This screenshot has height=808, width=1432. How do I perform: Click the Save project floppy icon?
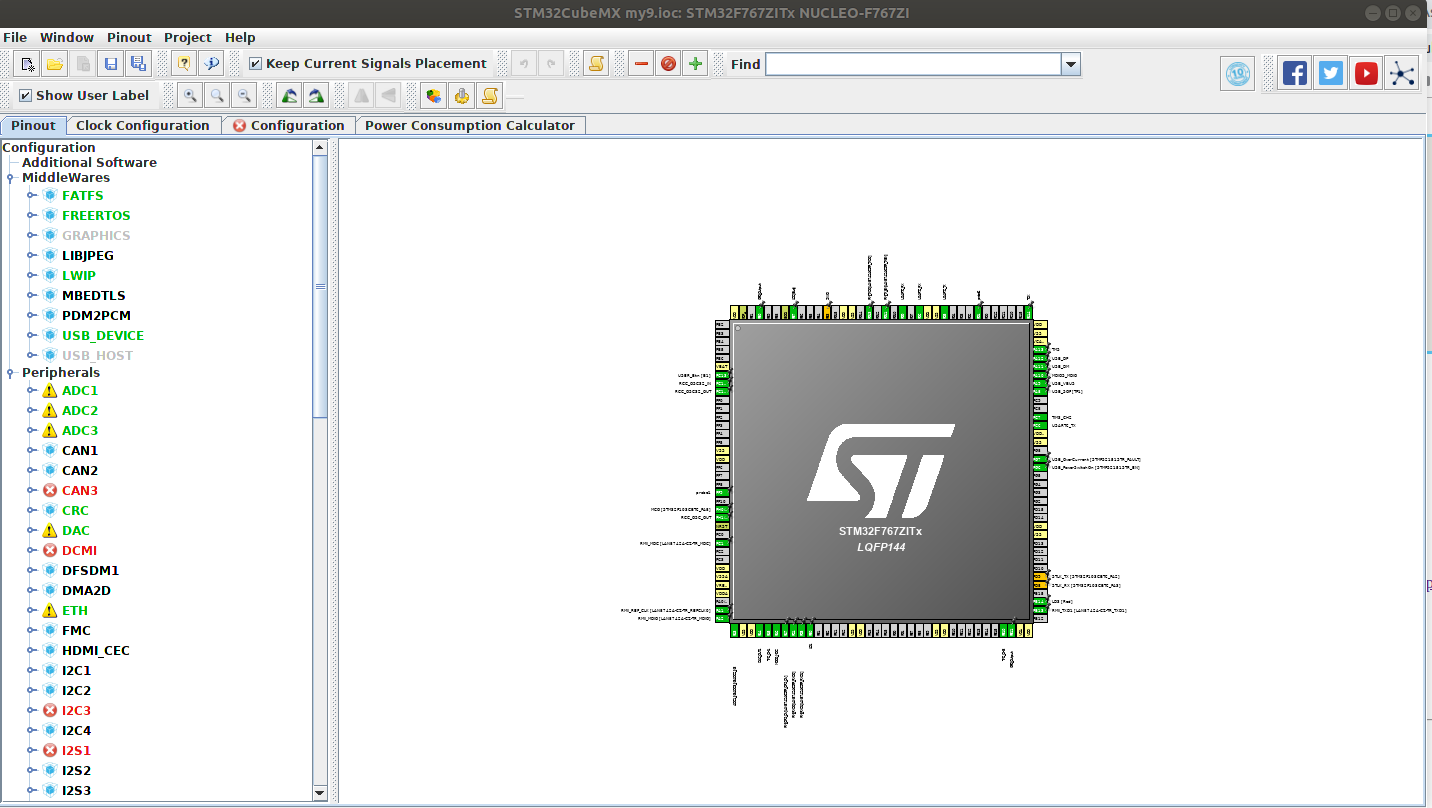111,64
